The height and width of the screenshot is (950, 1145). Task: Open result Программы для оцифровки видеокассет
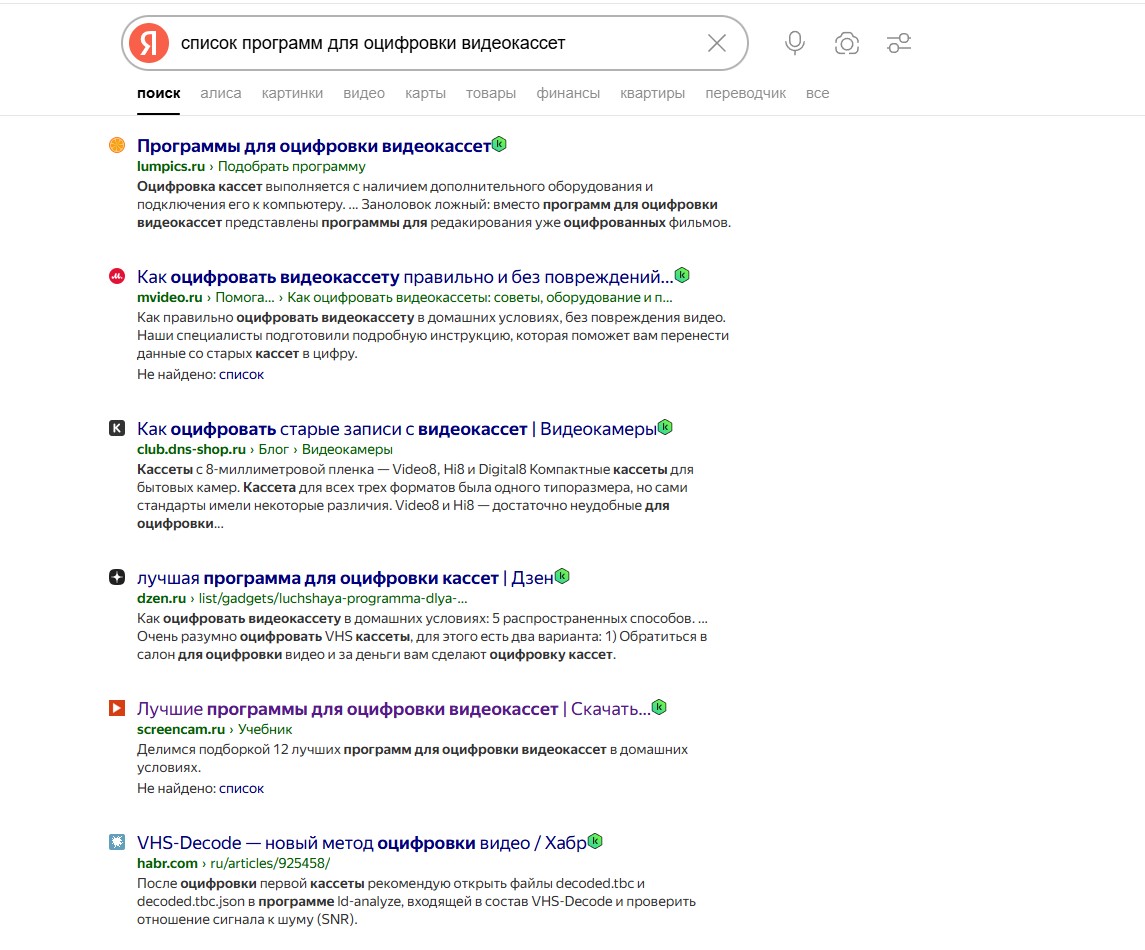[x=314, y=146]
